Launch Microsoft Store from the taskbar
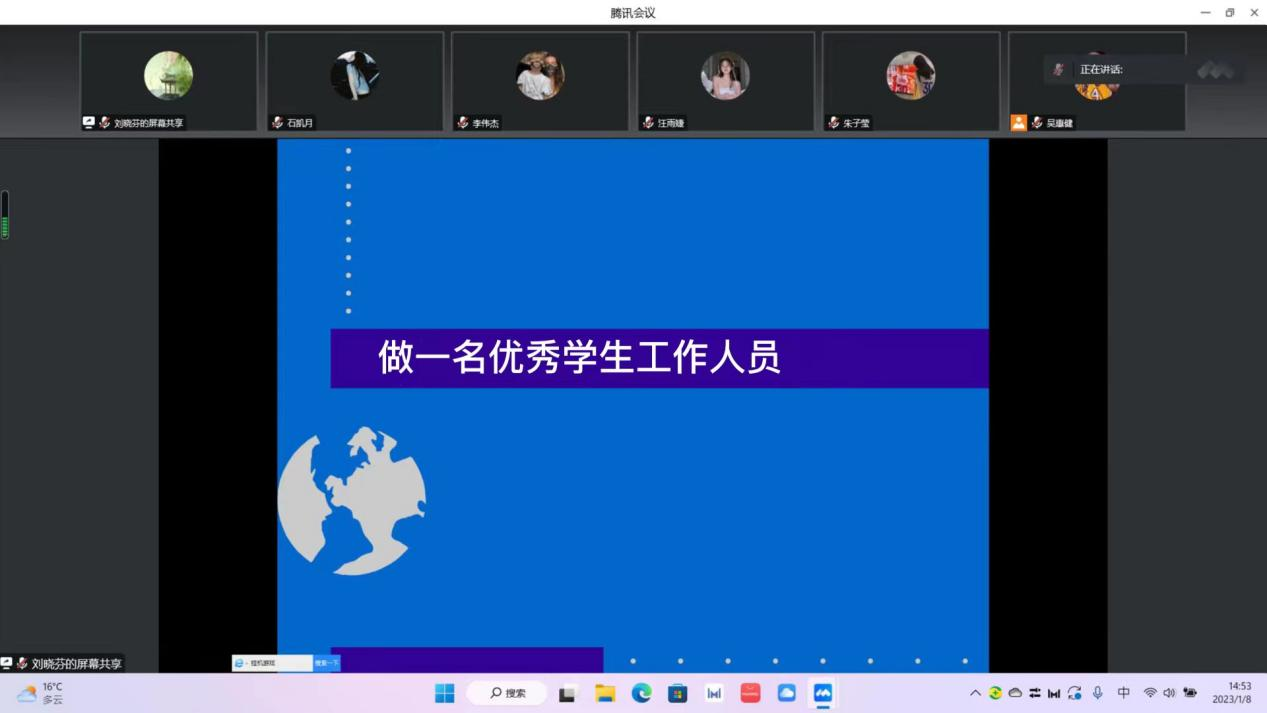 coord(677,693)
